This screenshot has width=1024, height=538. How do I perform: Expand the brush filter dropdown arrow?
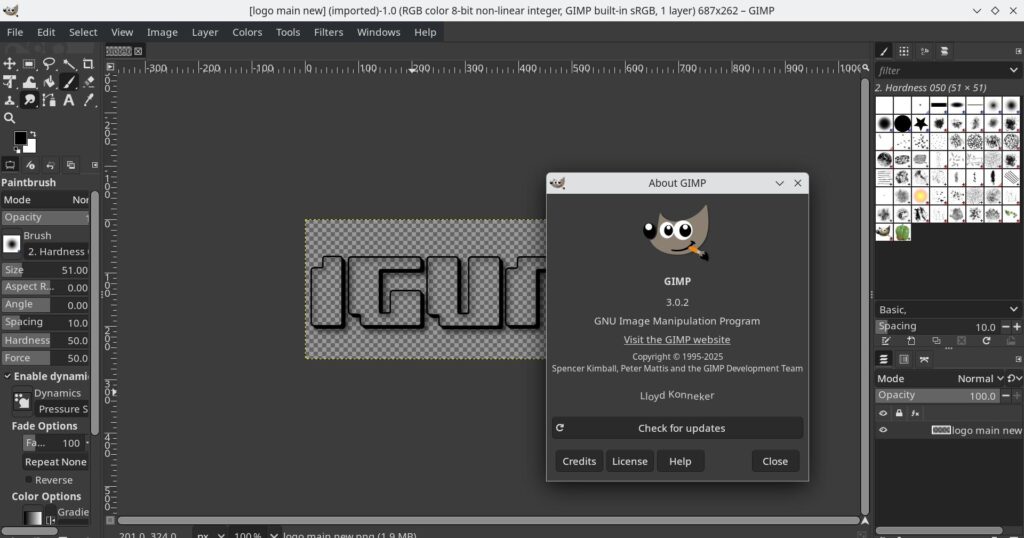pos(1013,70)
